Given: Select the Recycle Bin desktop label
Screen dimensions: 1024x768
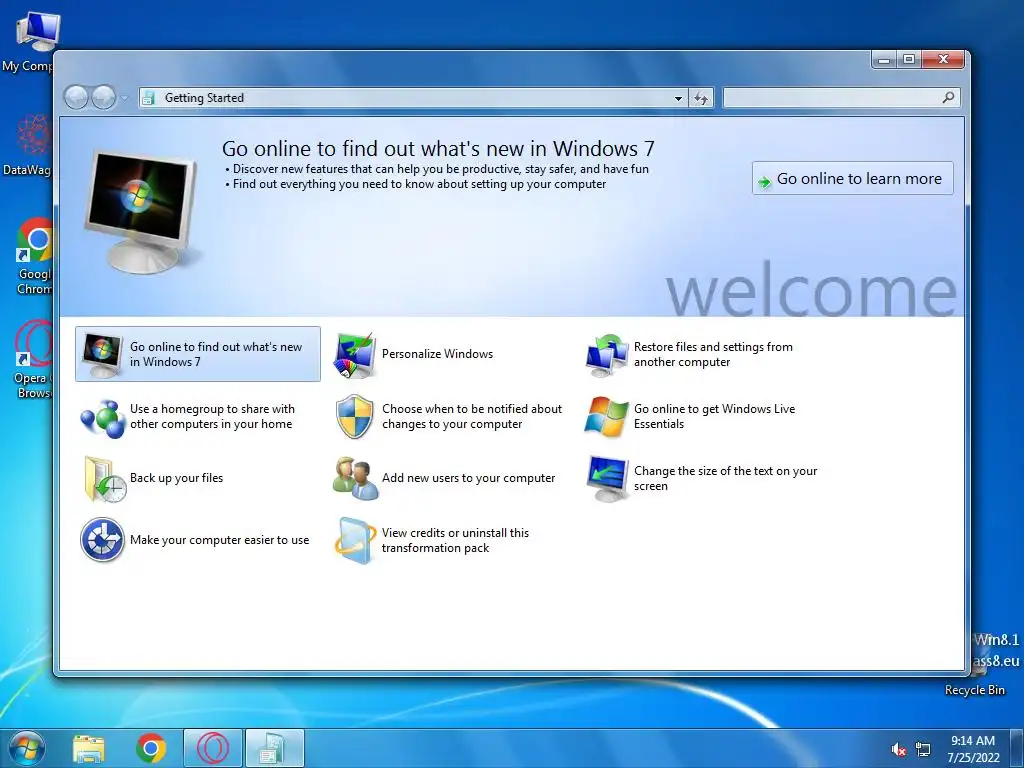Looking at the screenshot, I should click(x=974, y=690).
